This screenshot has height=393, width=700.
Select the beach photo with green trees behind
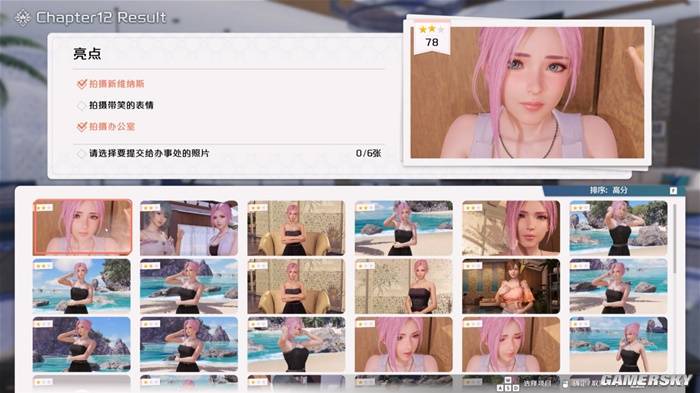pyautogui.click(x=618, y=228)
